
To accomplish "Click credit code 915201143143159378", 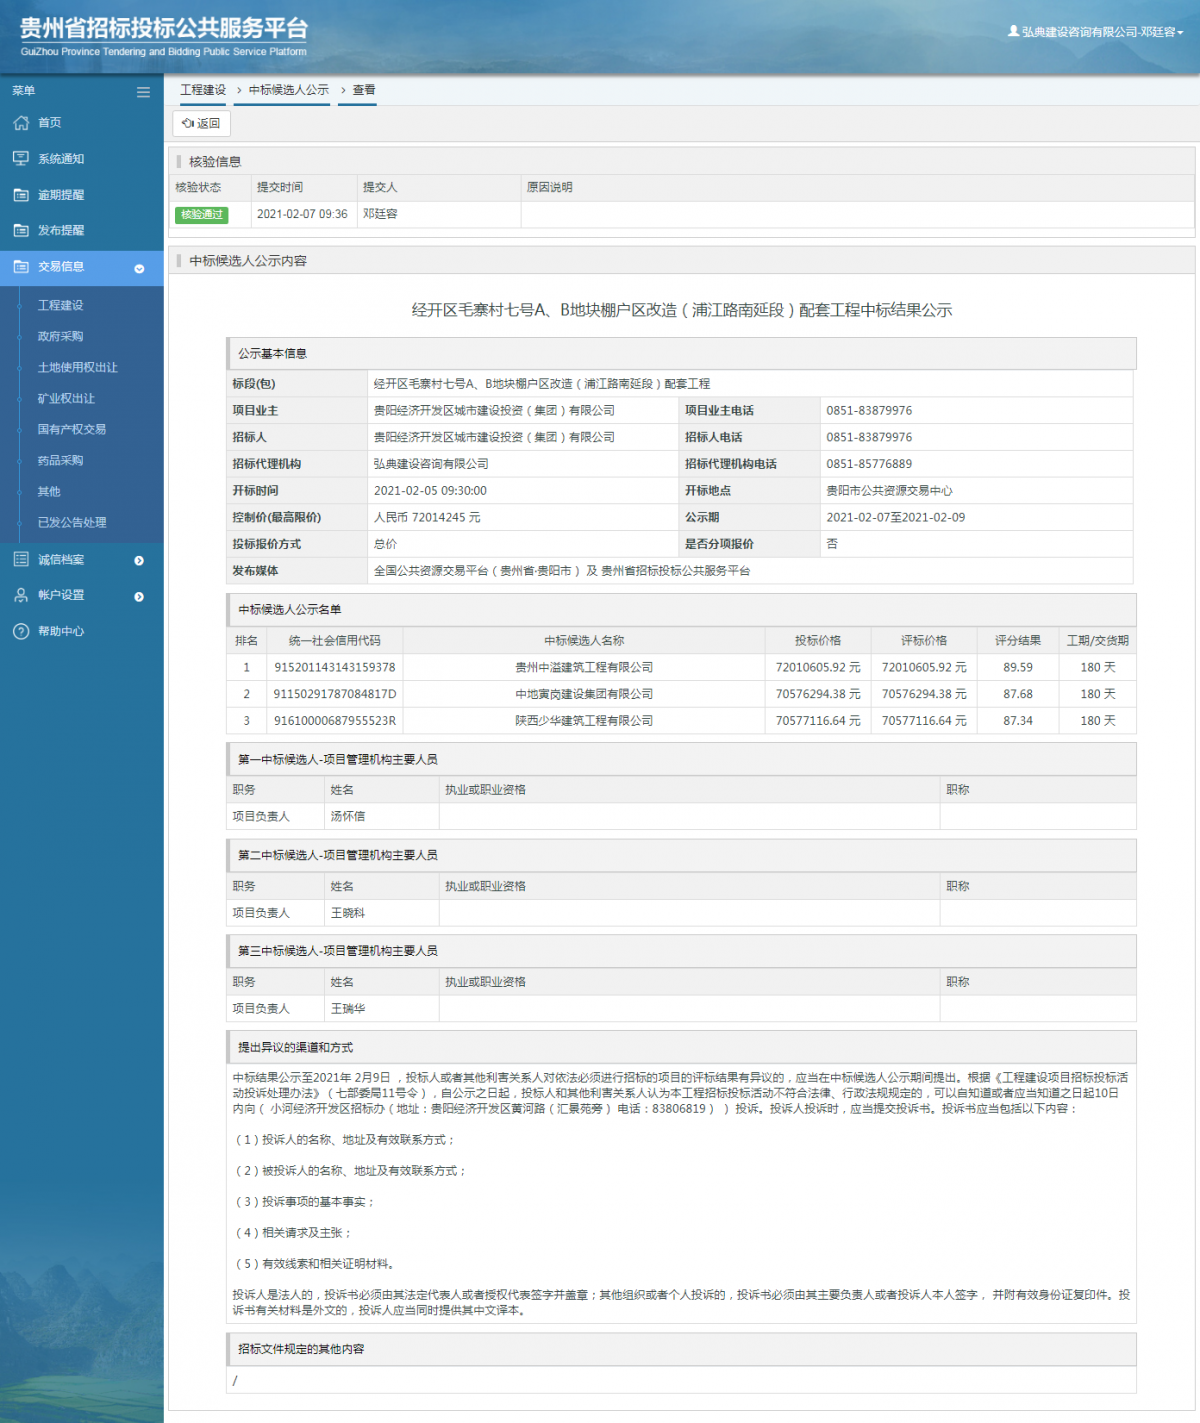I will (x=335, y=667).
